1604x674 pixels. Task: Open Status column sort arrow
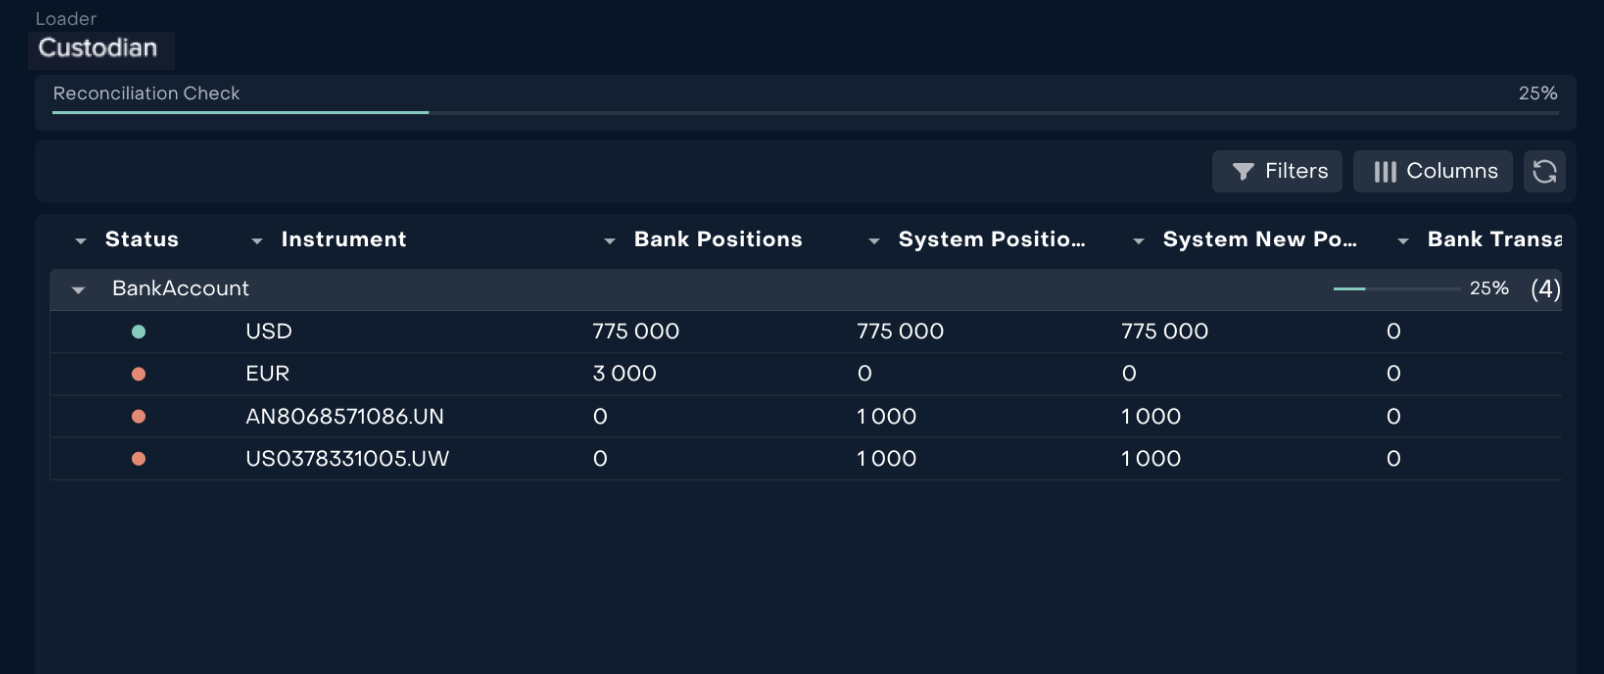[x=81, y=241]
